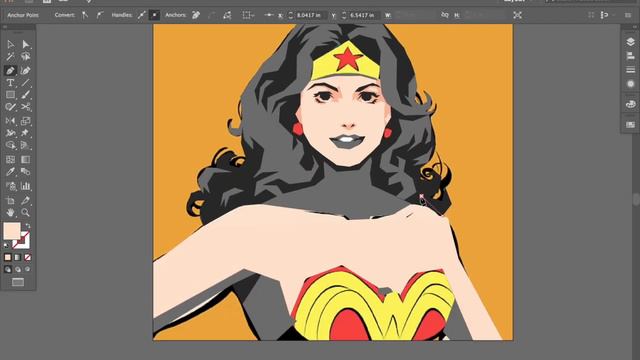Select the Width/Warp tool
This screenshot has height=360, width=640.
pos(10,133)
